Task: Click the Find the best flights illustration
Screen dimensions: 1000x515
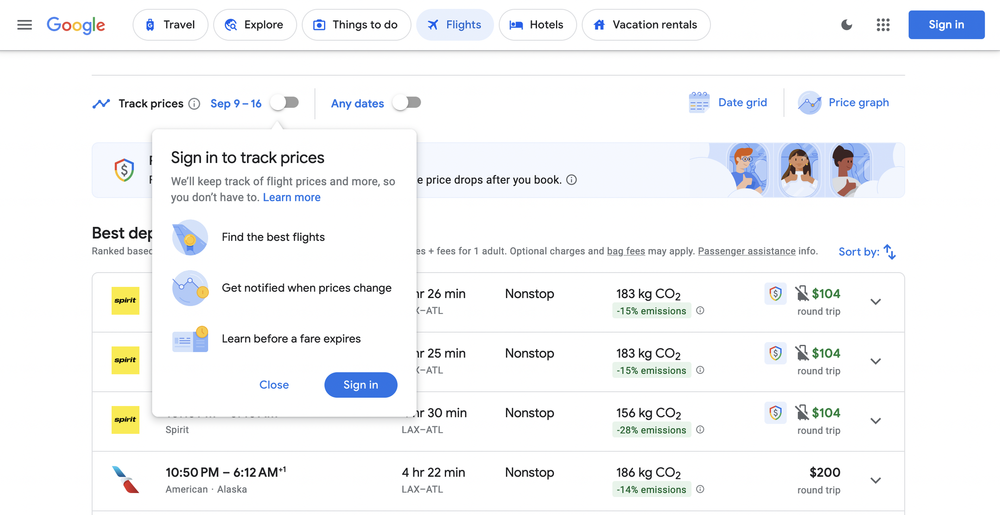Action: (190, 237)
